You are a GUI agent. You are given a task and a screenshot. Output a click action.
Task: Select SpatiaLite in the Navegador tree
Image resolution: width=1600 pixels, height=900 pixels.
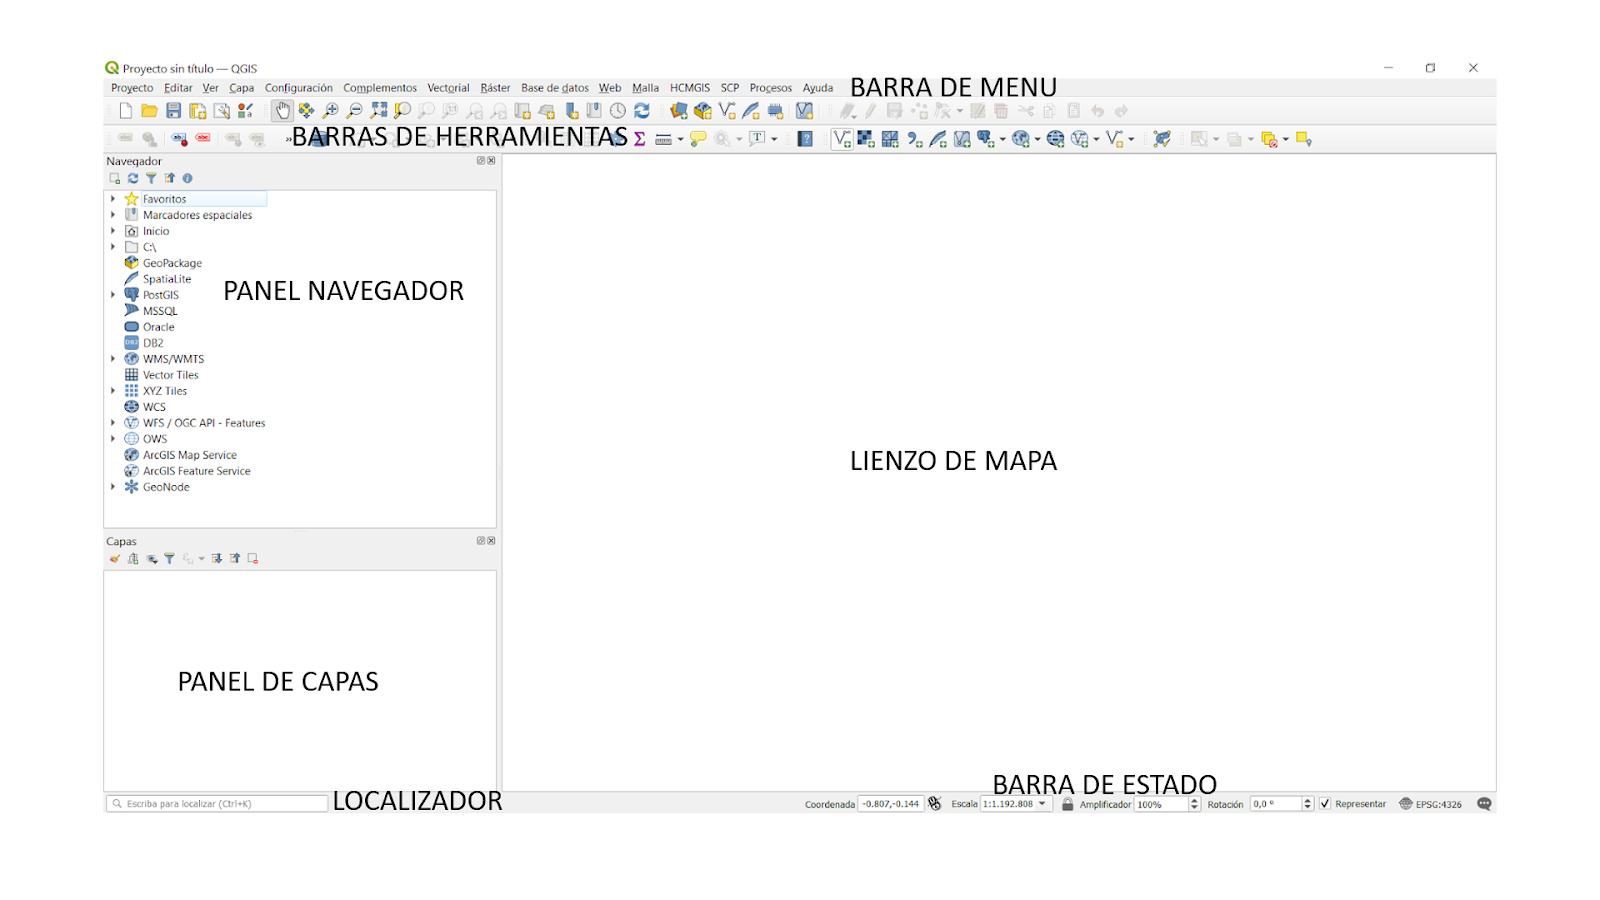point(166,279)
